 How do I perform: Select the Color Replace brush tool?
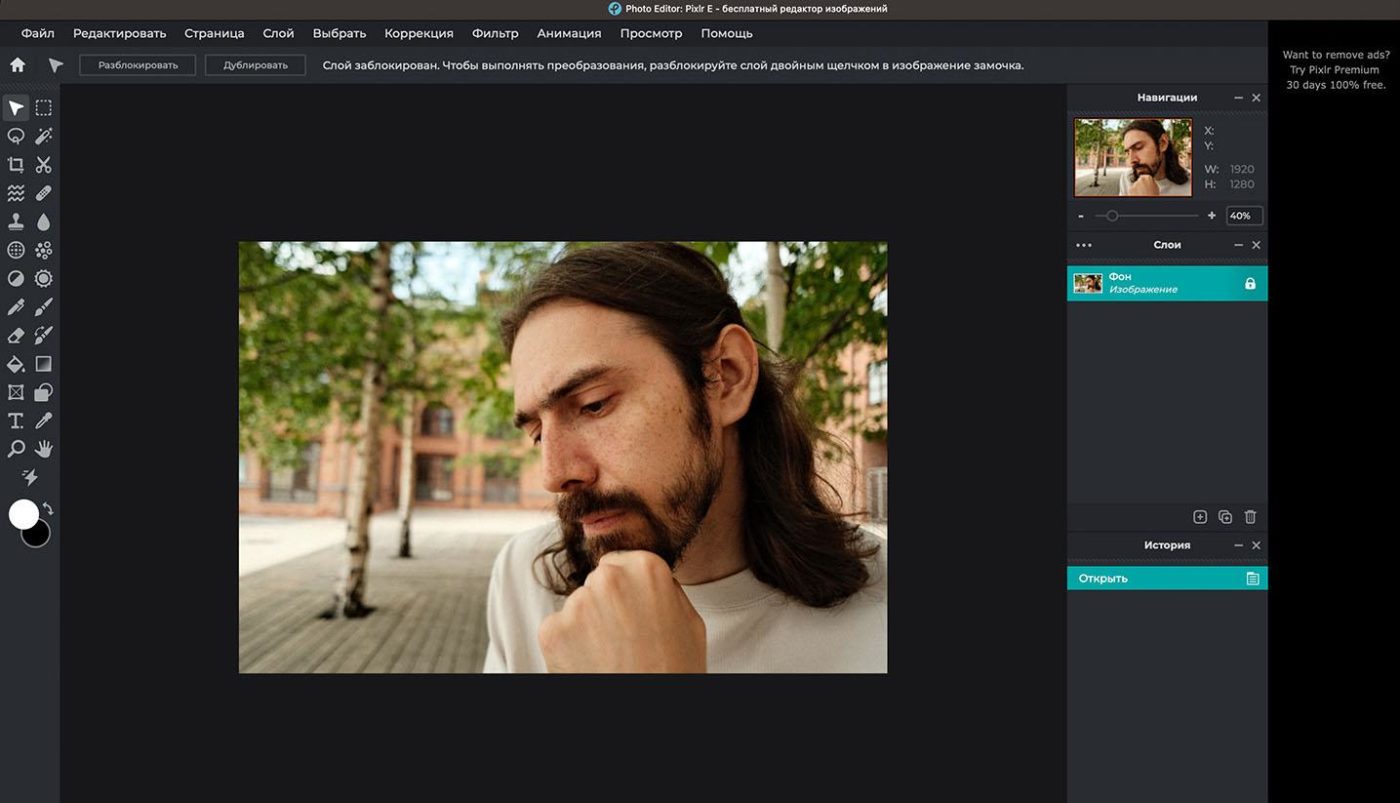tap(44, 336)
